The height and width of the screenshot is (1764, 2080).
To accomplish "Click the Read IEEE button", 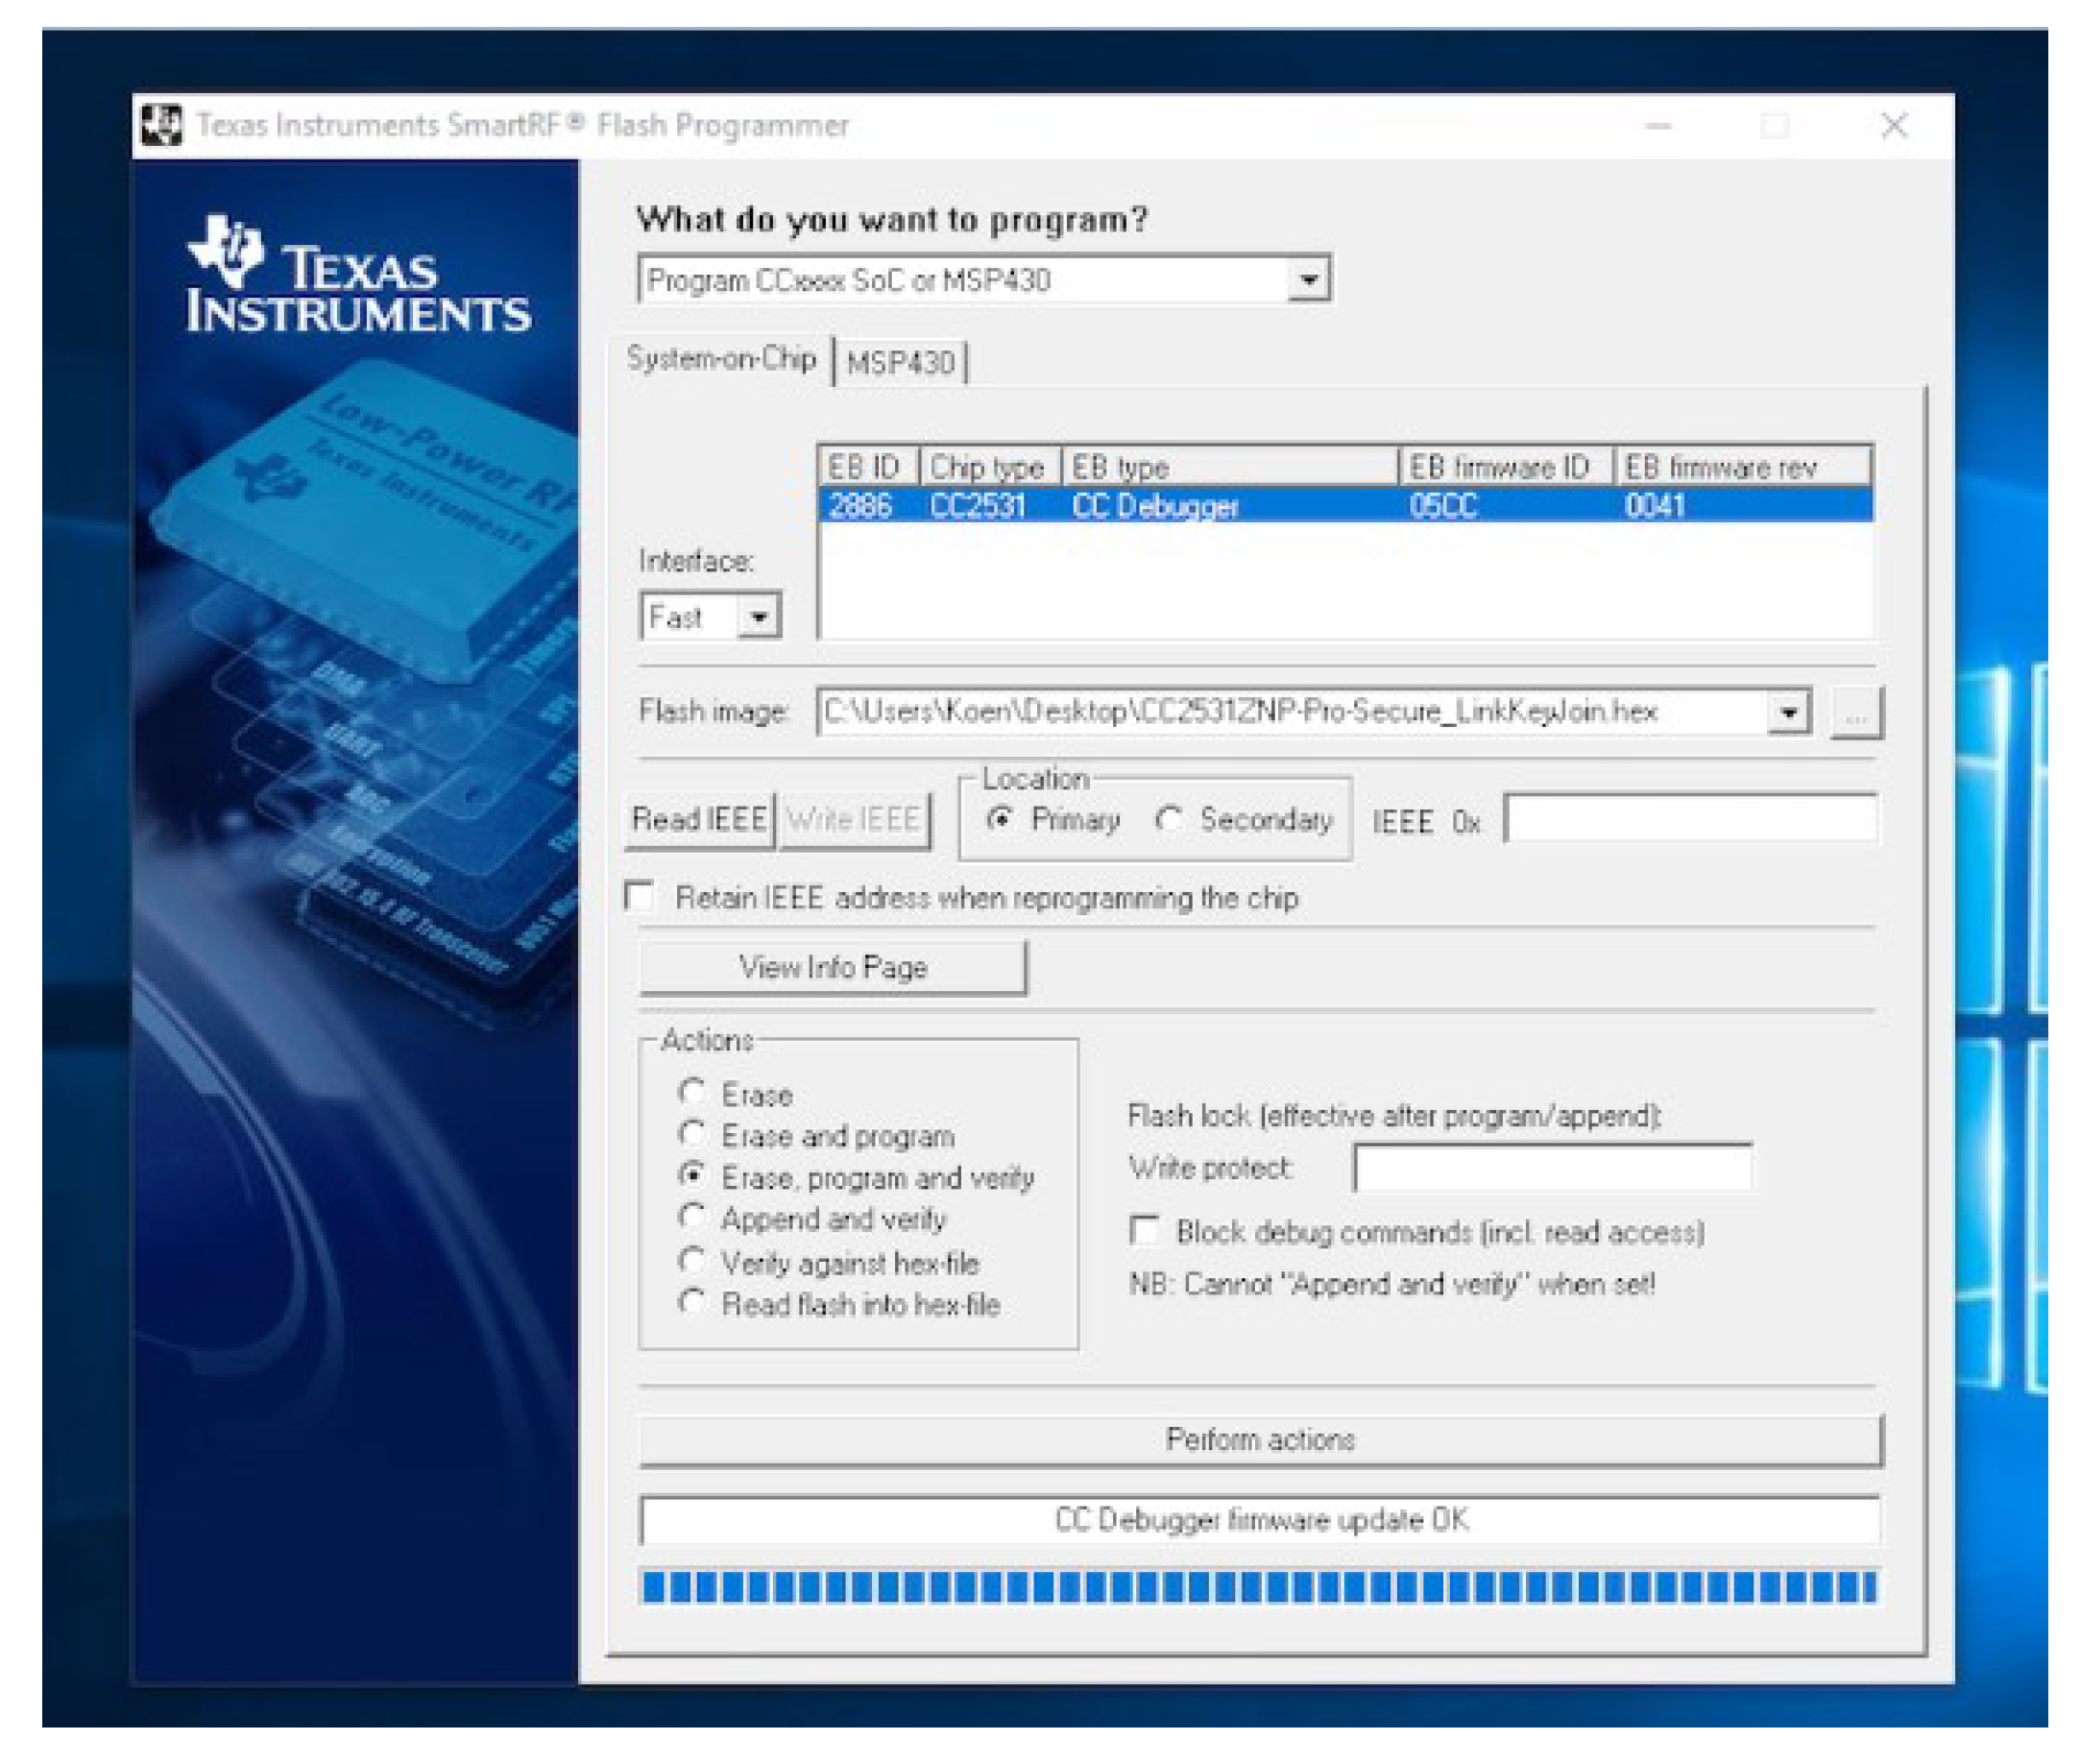I will [x=699, y=820].
